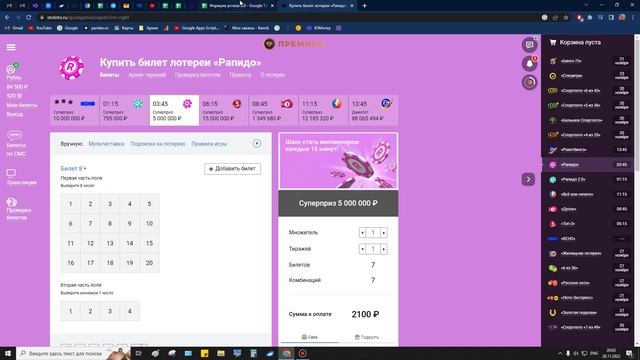
Task: Open Билеты по СМС icon in sidebar
Action: click(x=14, y=135)
